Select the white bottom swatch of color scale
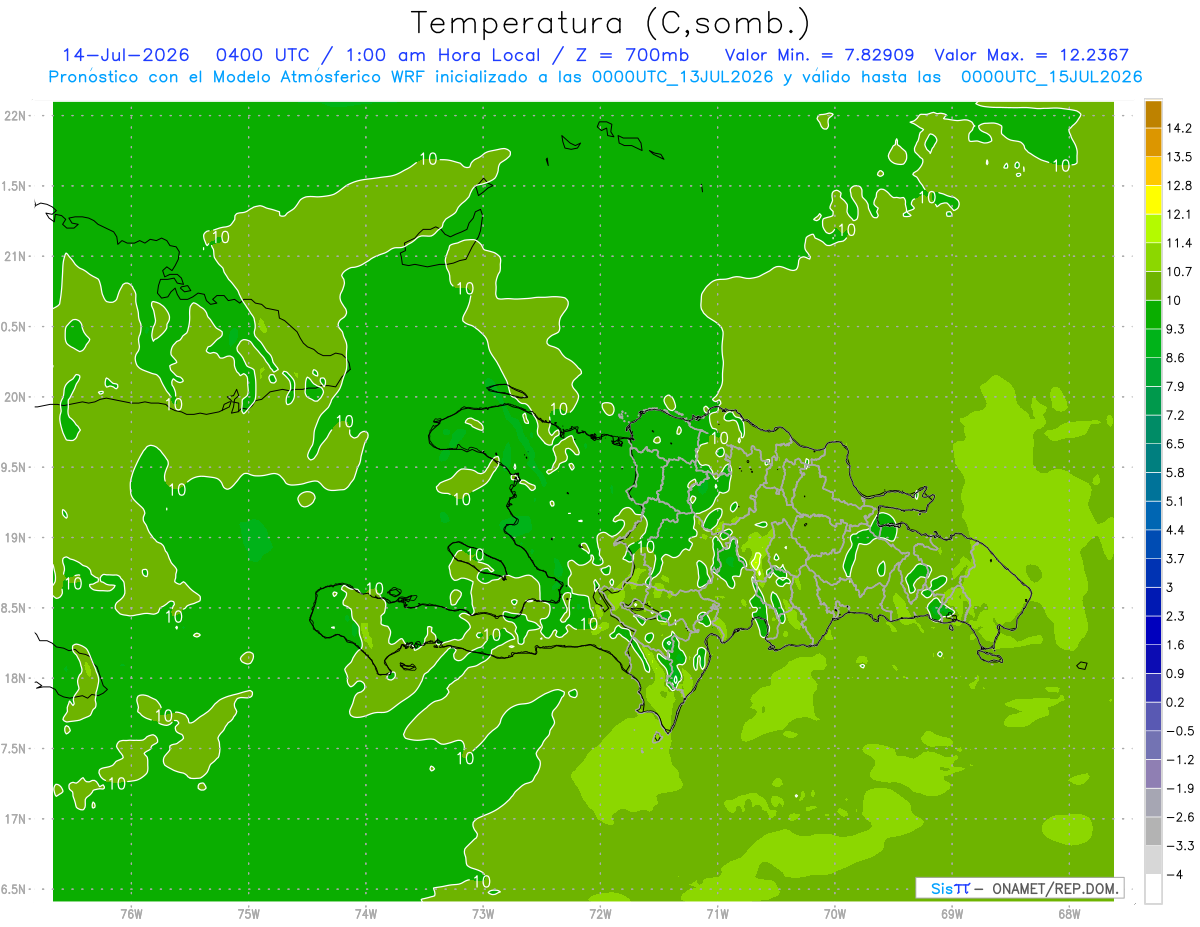This screenshot has height=927, width=1200. [1154, 888]
